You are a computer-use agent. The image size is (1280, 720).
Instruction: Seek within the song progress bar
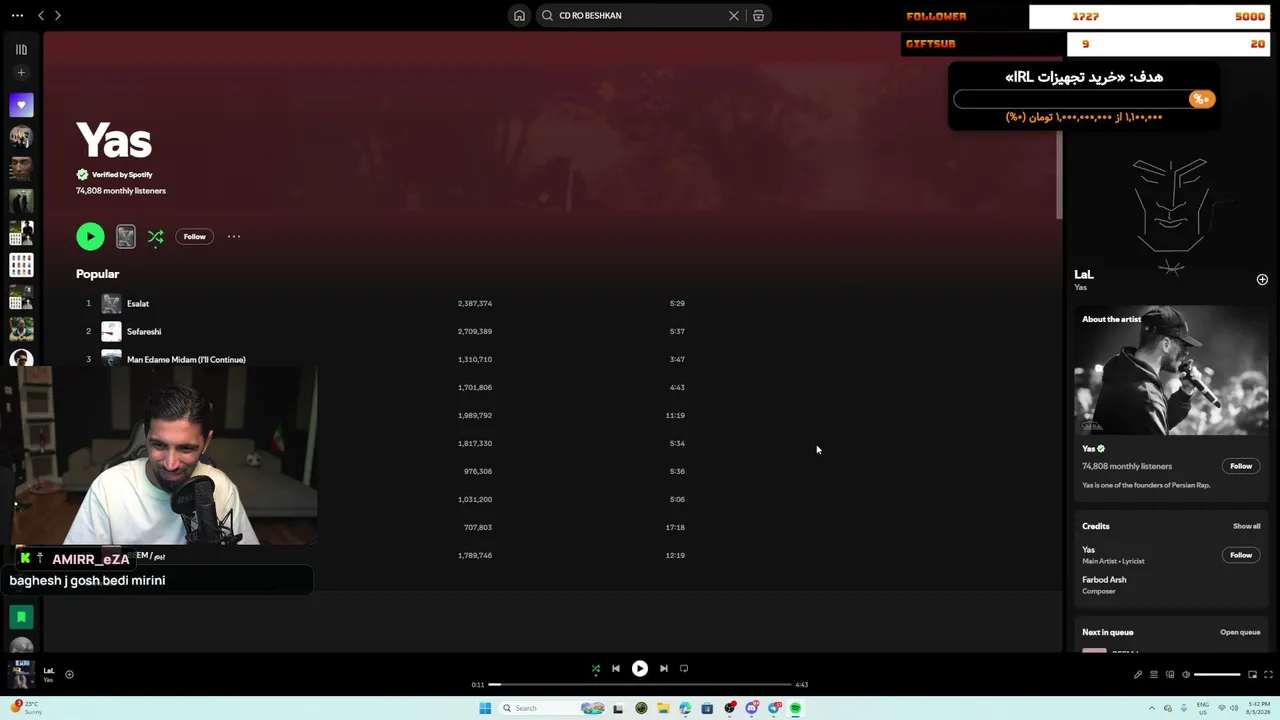[640, 685]
